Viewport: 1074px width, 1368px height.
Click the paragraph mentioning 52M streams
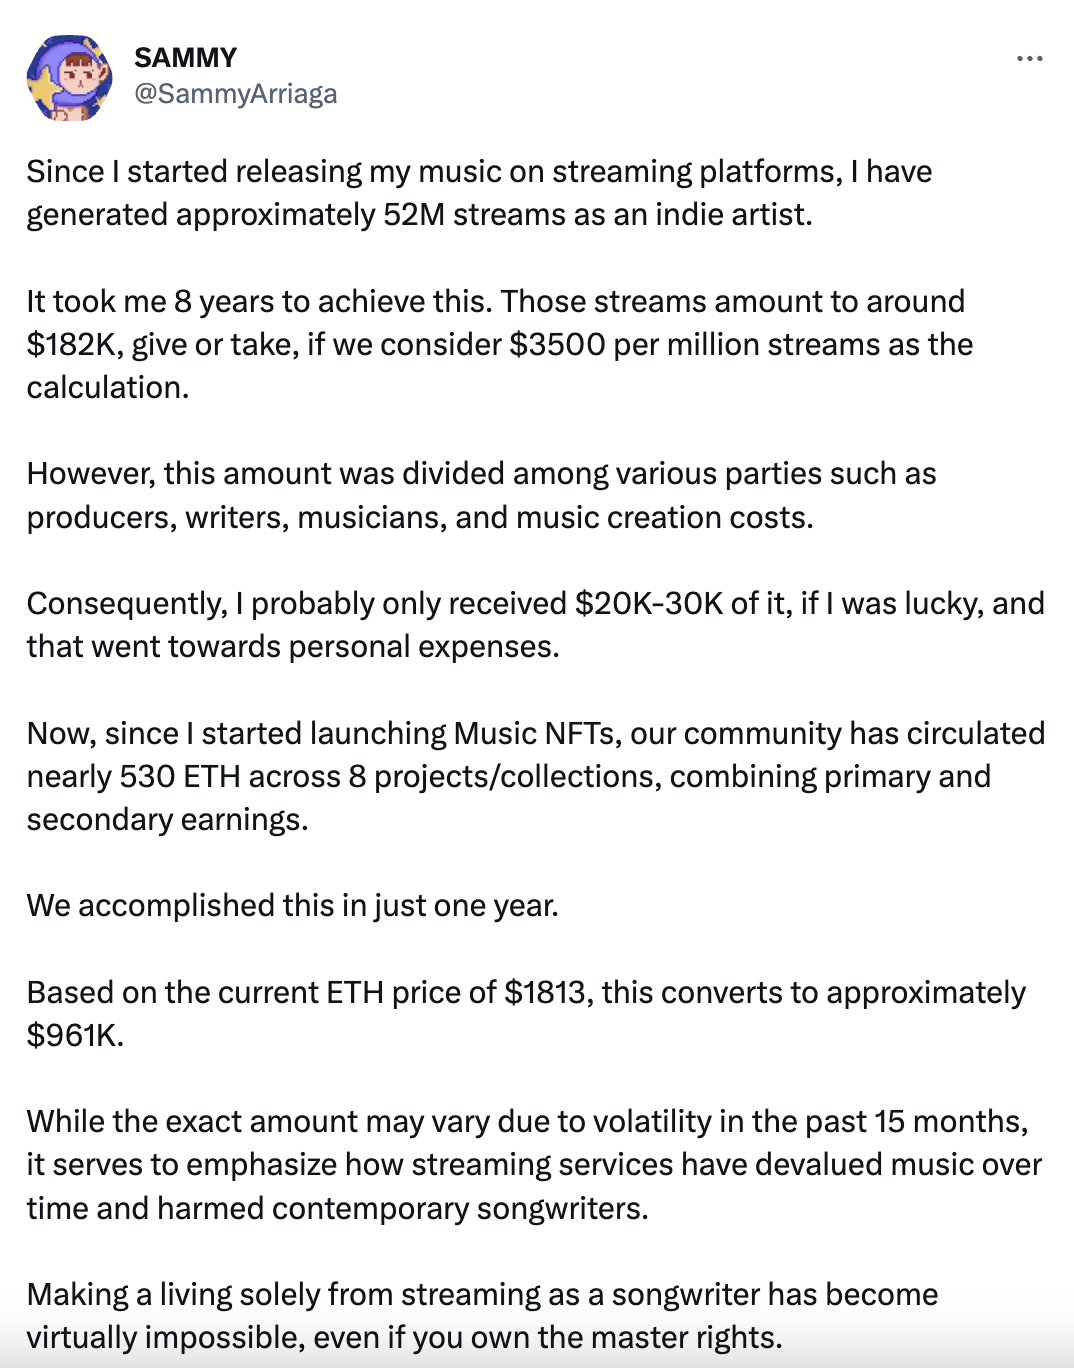[x=480, y=191]
